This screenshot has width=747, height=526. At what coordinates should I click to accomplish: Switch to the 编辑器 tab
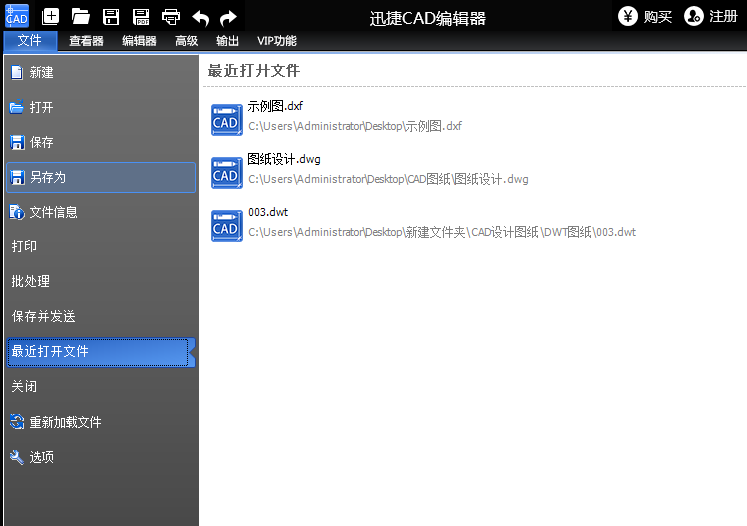[139, 41]
